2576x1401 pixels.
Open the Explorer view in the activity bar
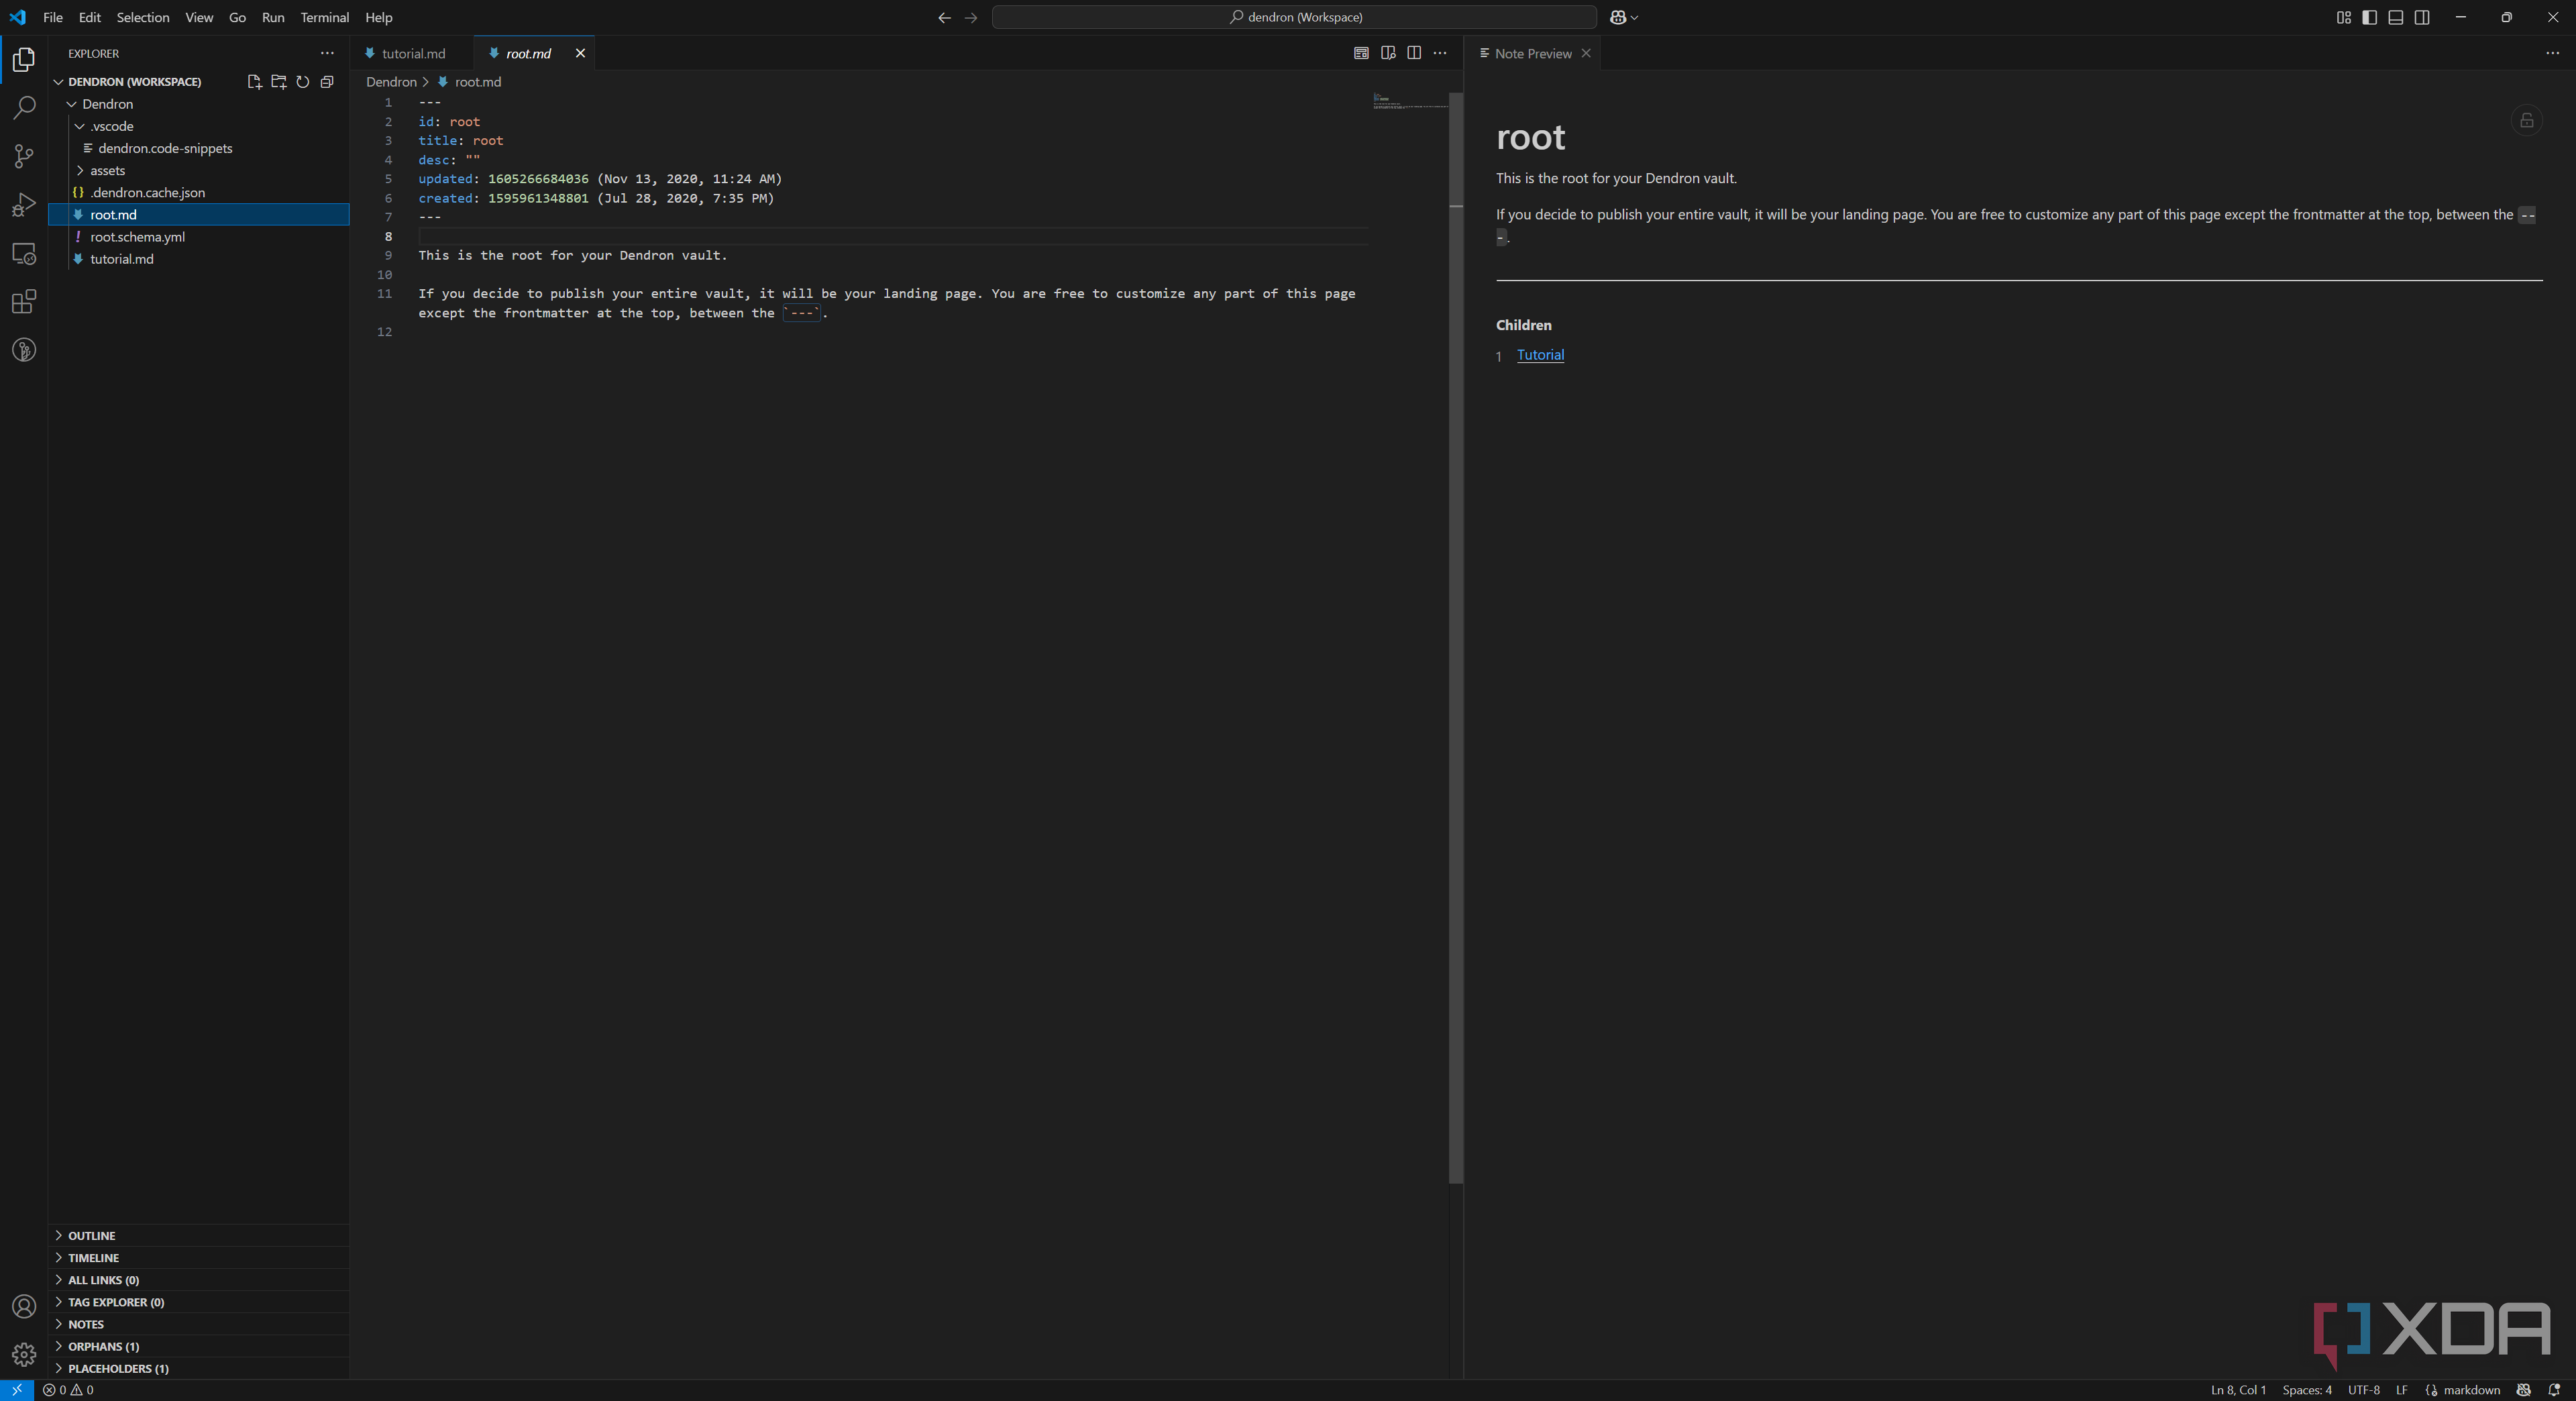pos(24,60)
